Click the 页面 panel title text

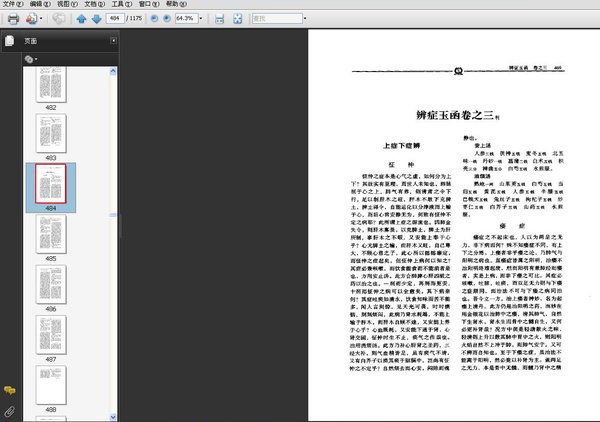31,41
